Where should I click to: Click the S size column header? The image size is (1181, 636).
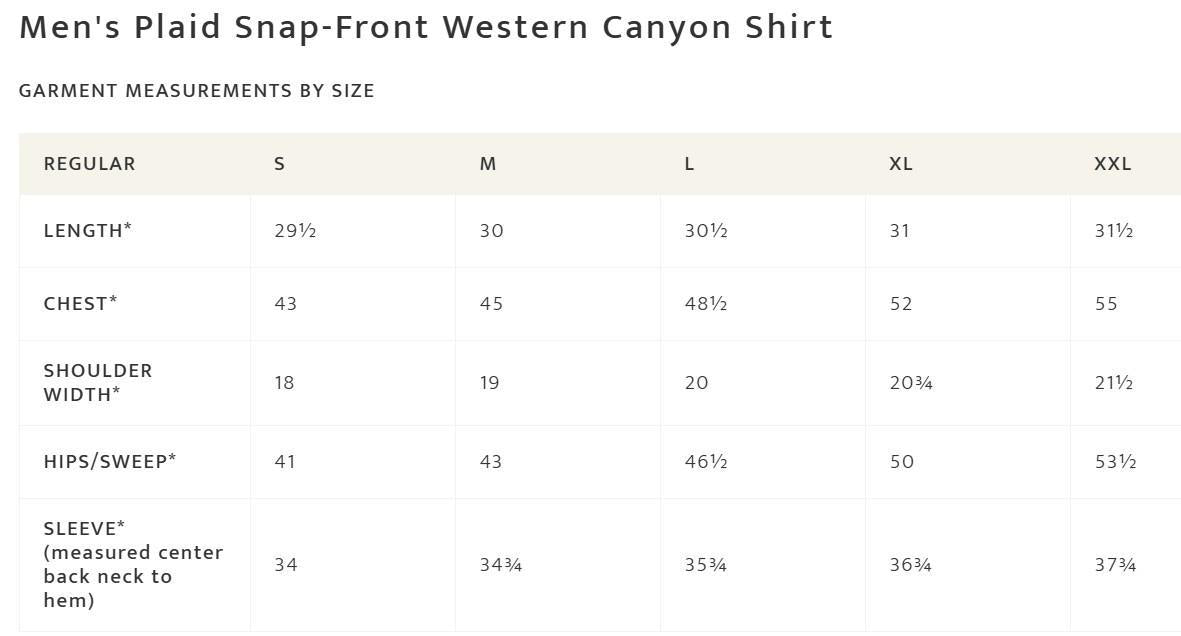(280, 164)
